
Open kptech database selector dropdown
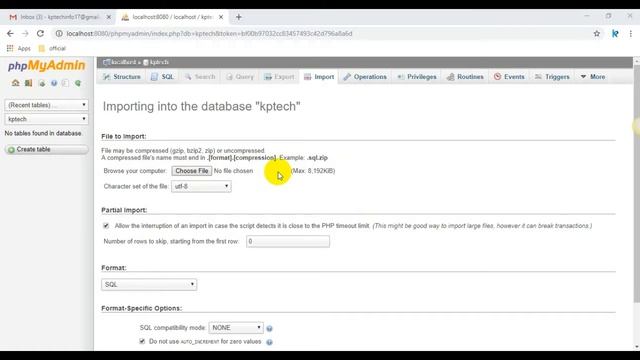click(x=46, y=119)
